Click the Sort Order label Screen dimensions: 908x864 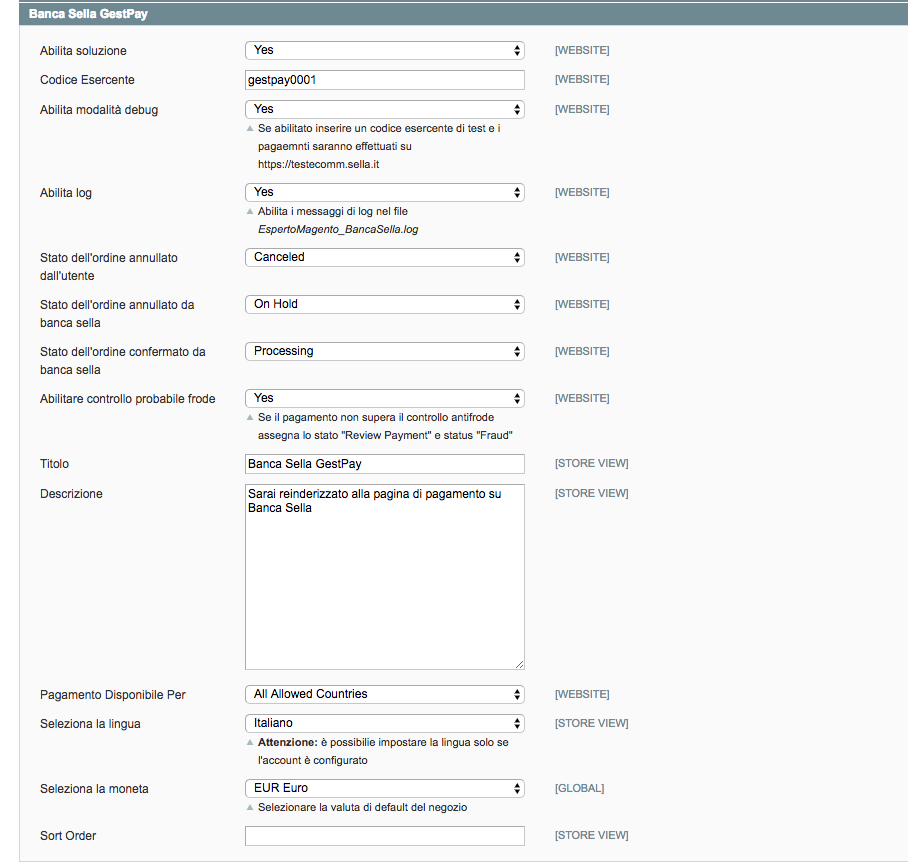(68, 836)
